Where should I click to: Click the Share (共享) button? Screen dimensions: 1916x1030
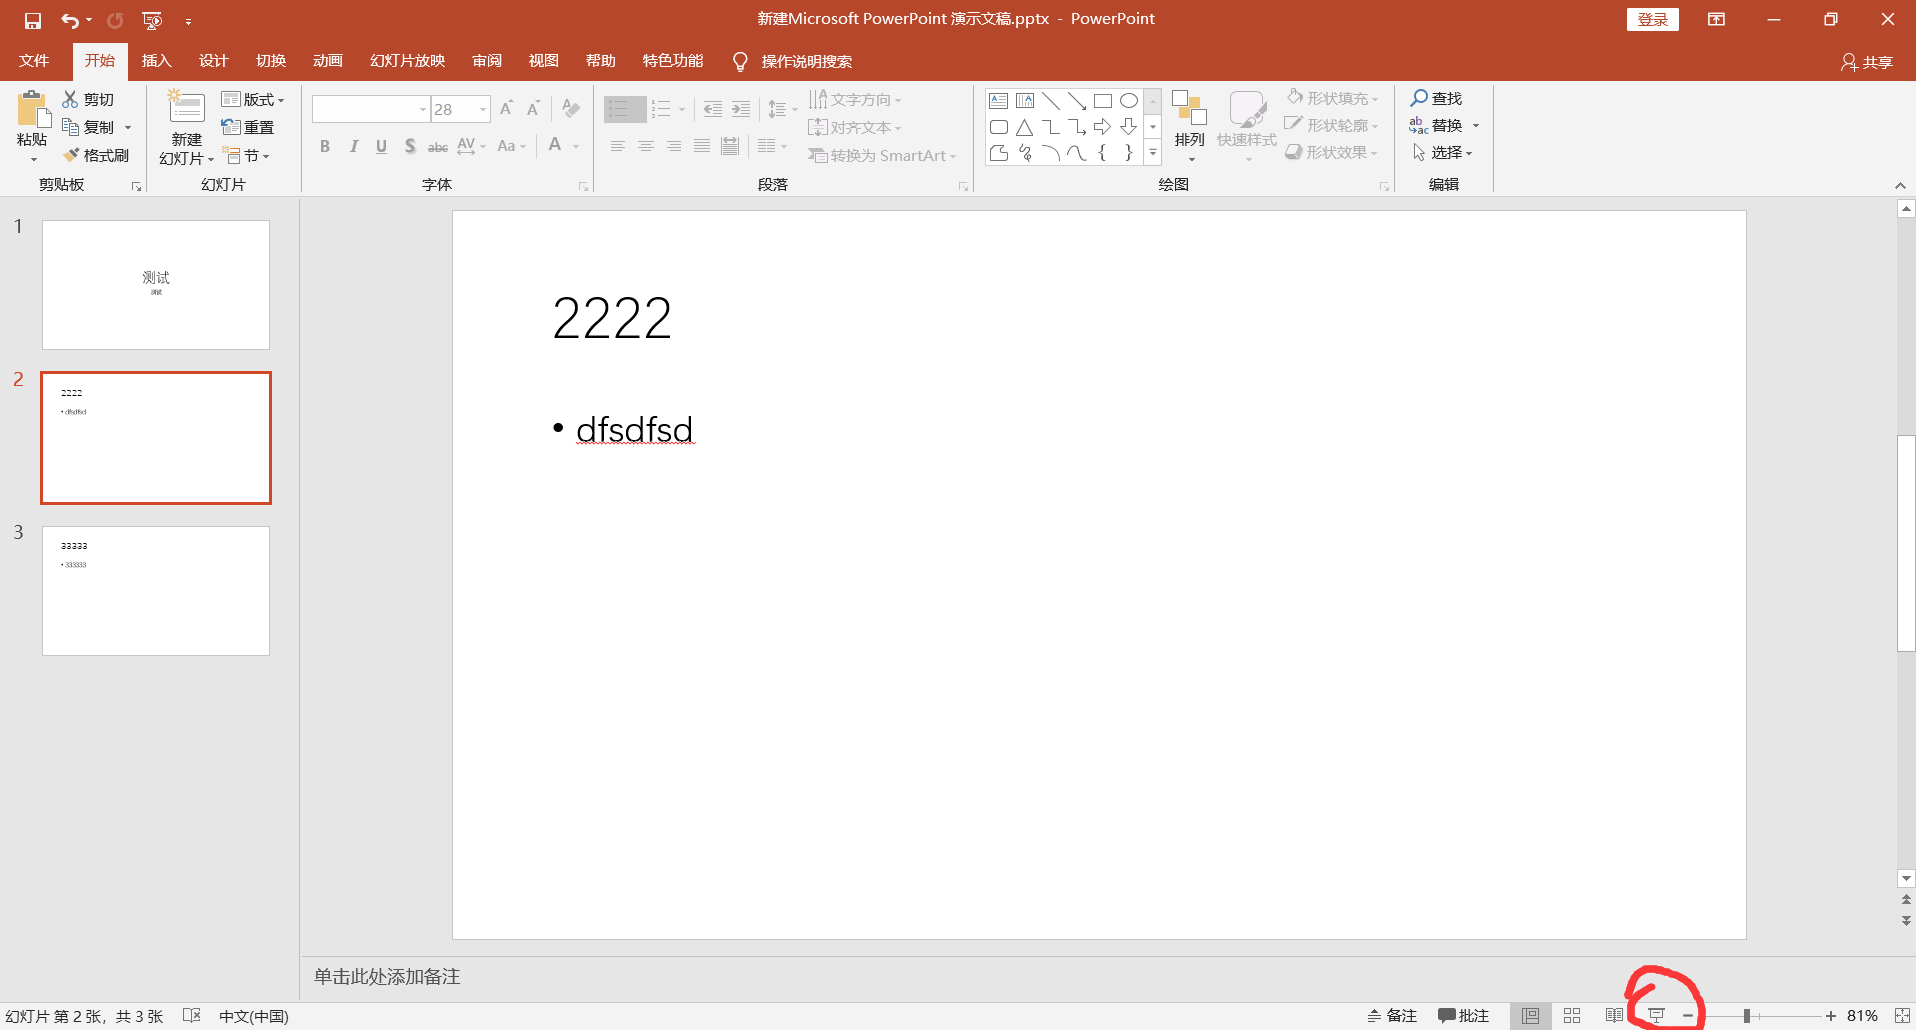tap(1867, 62)
